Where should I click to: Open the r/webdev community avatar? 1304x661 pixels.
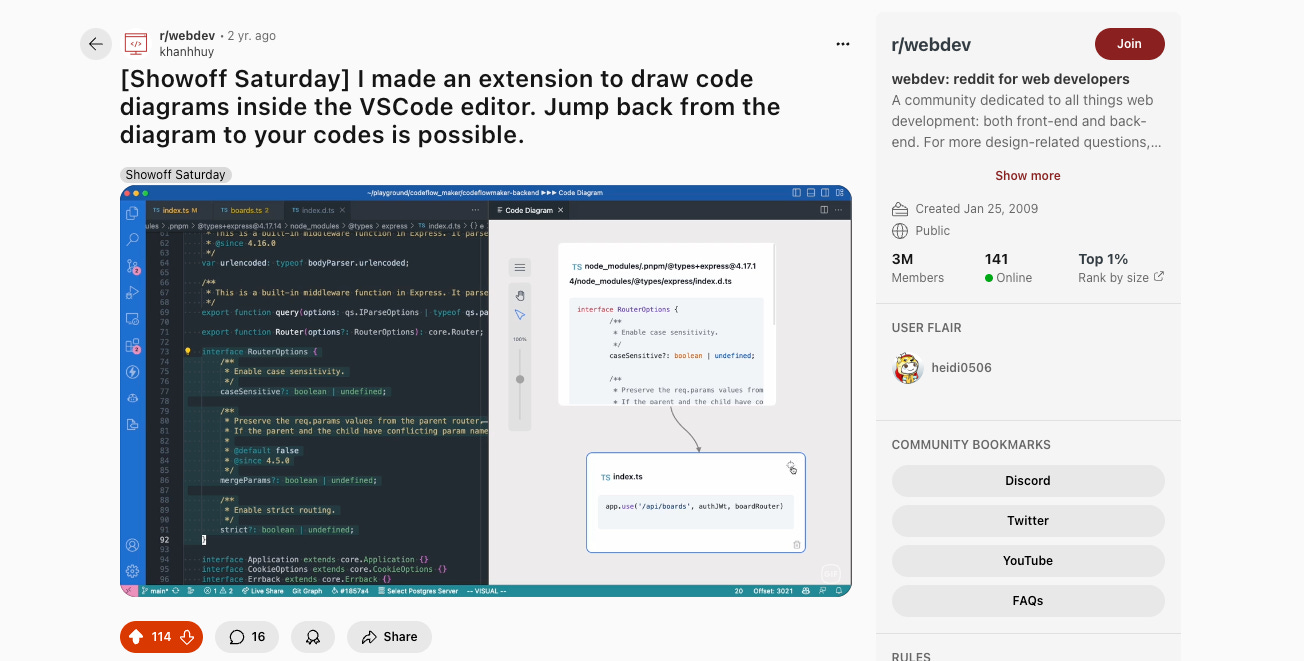pos(136,43)
